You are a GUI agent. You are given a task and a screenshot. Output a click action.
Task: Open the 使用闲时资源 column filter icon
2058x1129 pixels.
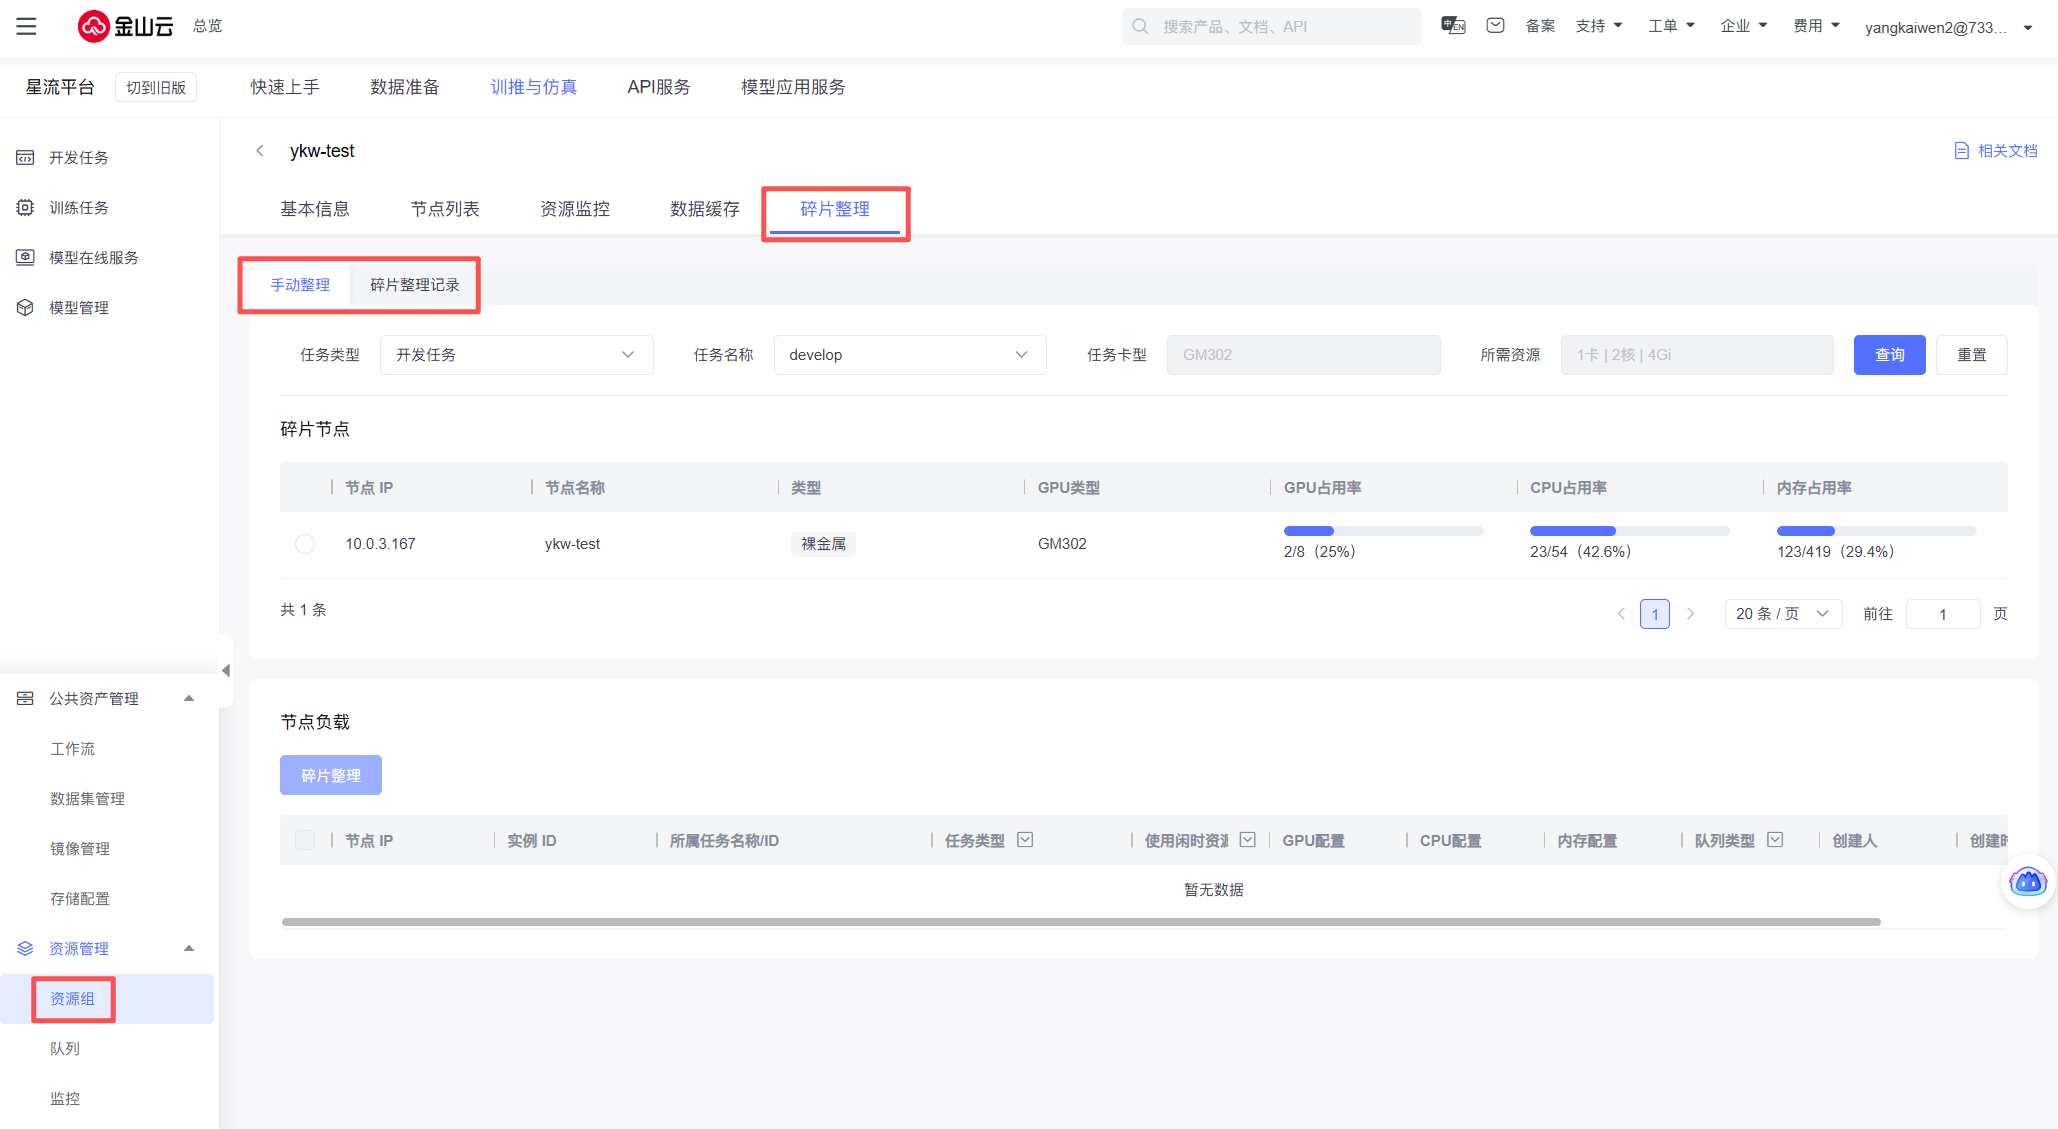[1247, 840]
